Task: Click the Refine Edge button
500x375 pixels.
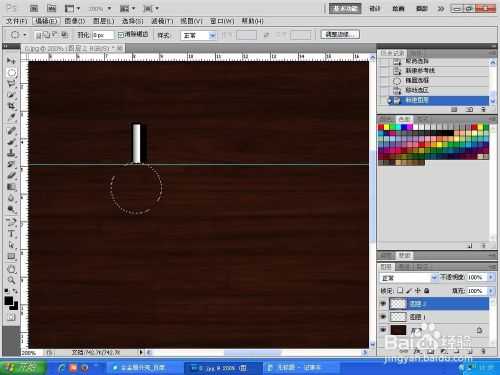Action: [x=340, y=34]
